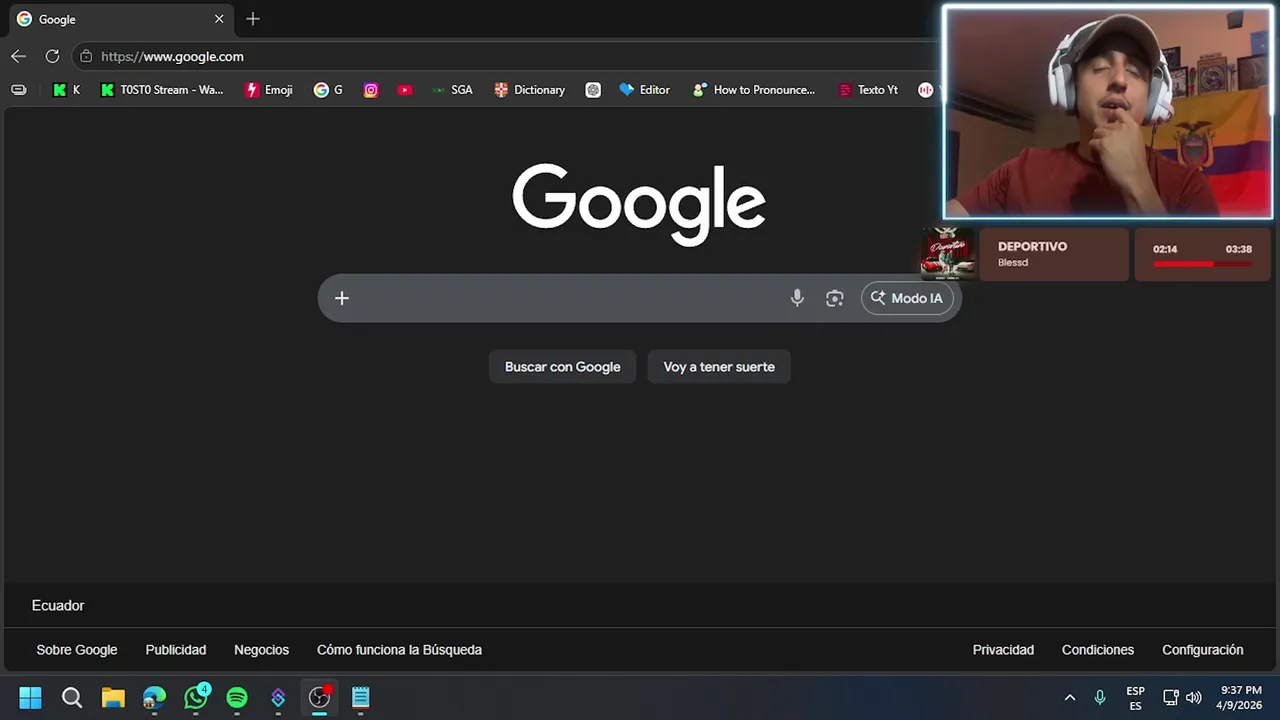Open the Windows Start menu
Screen dimensions: 1280x720
30,697
